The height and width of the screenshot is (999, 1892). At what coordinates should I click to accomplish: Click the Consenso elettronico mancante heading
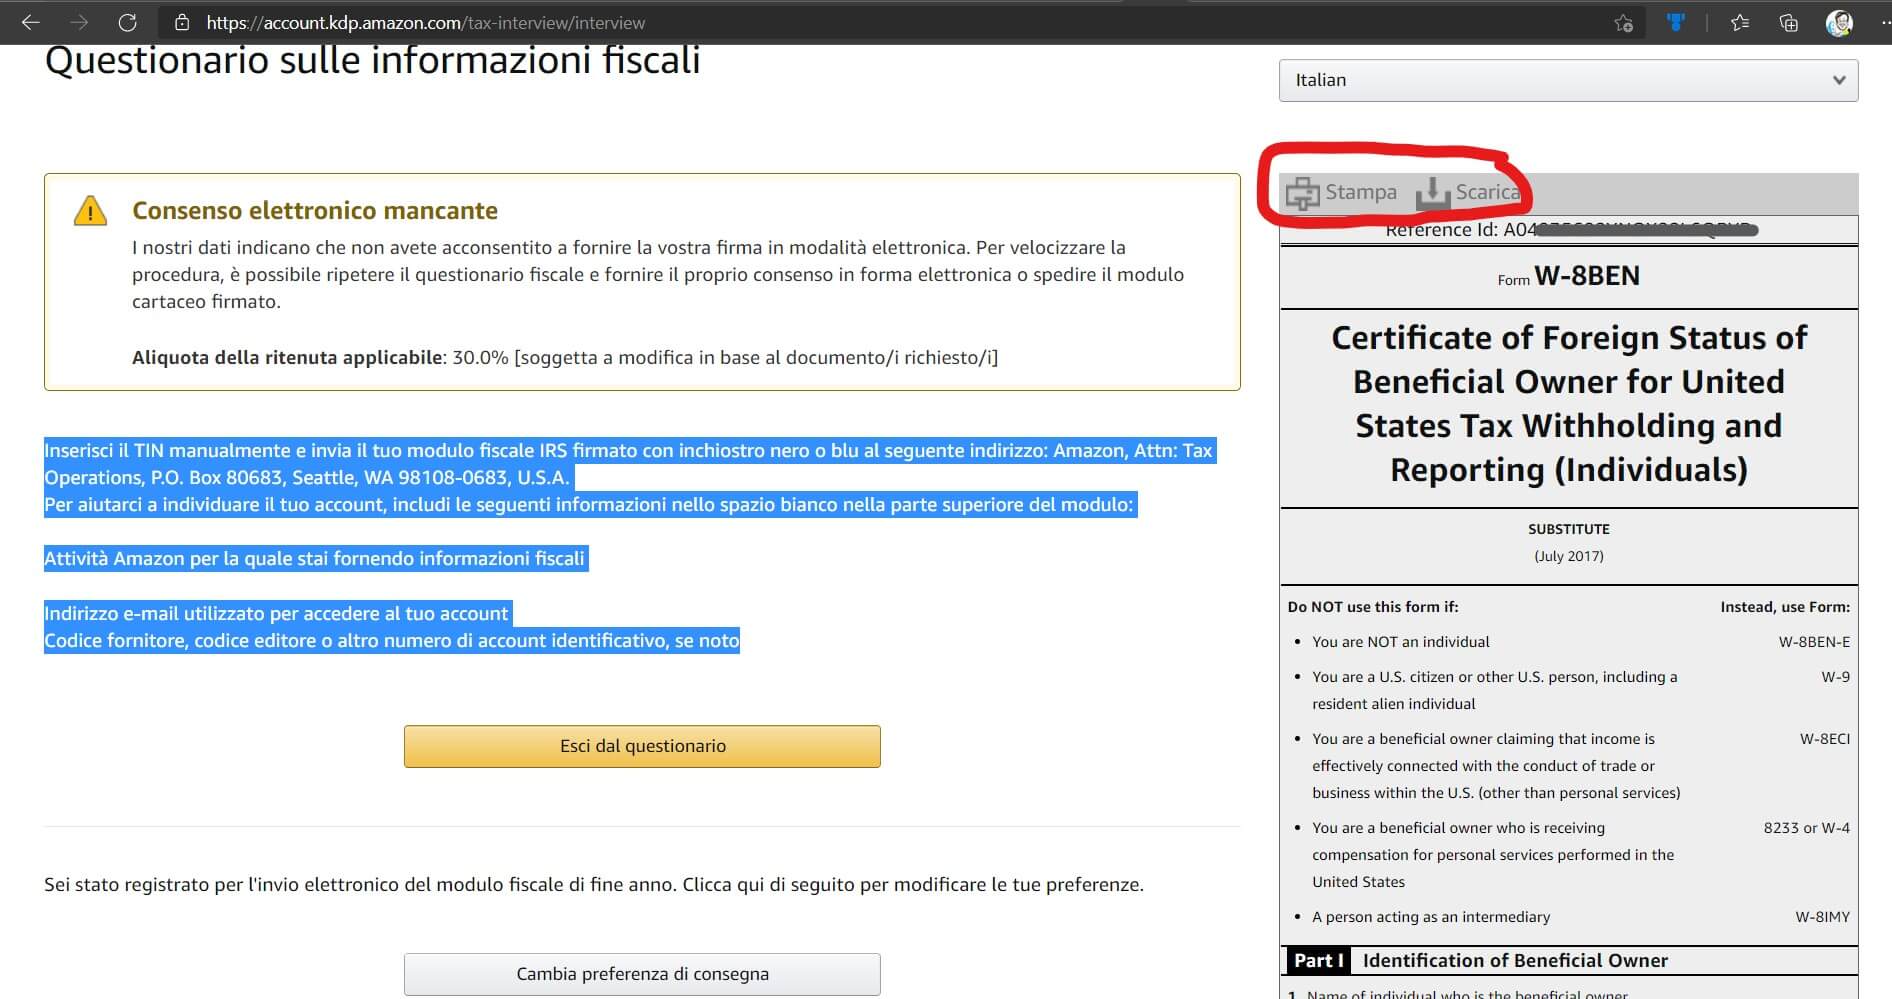[x=314, y=211]
